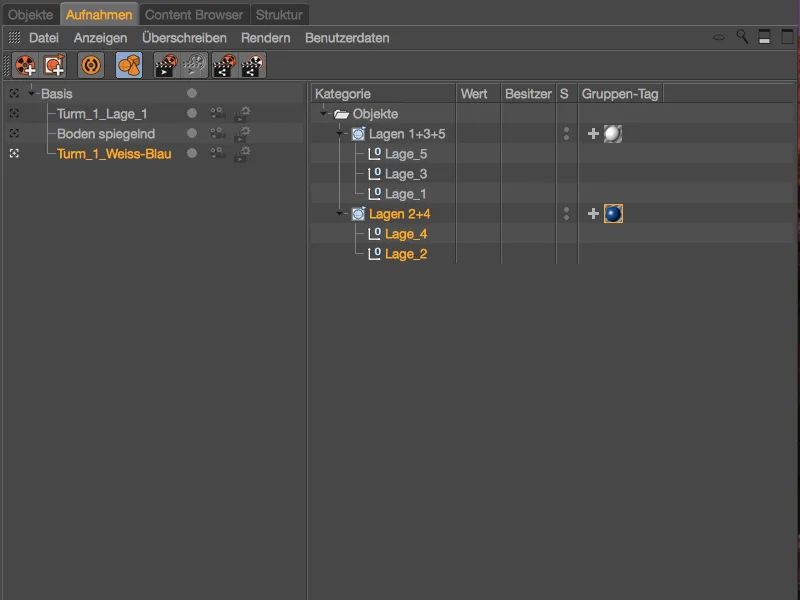Click the render settings icon for Boden spiegelnd
Viewport: 800px width, 600px height.
click(x=242, y=134)
